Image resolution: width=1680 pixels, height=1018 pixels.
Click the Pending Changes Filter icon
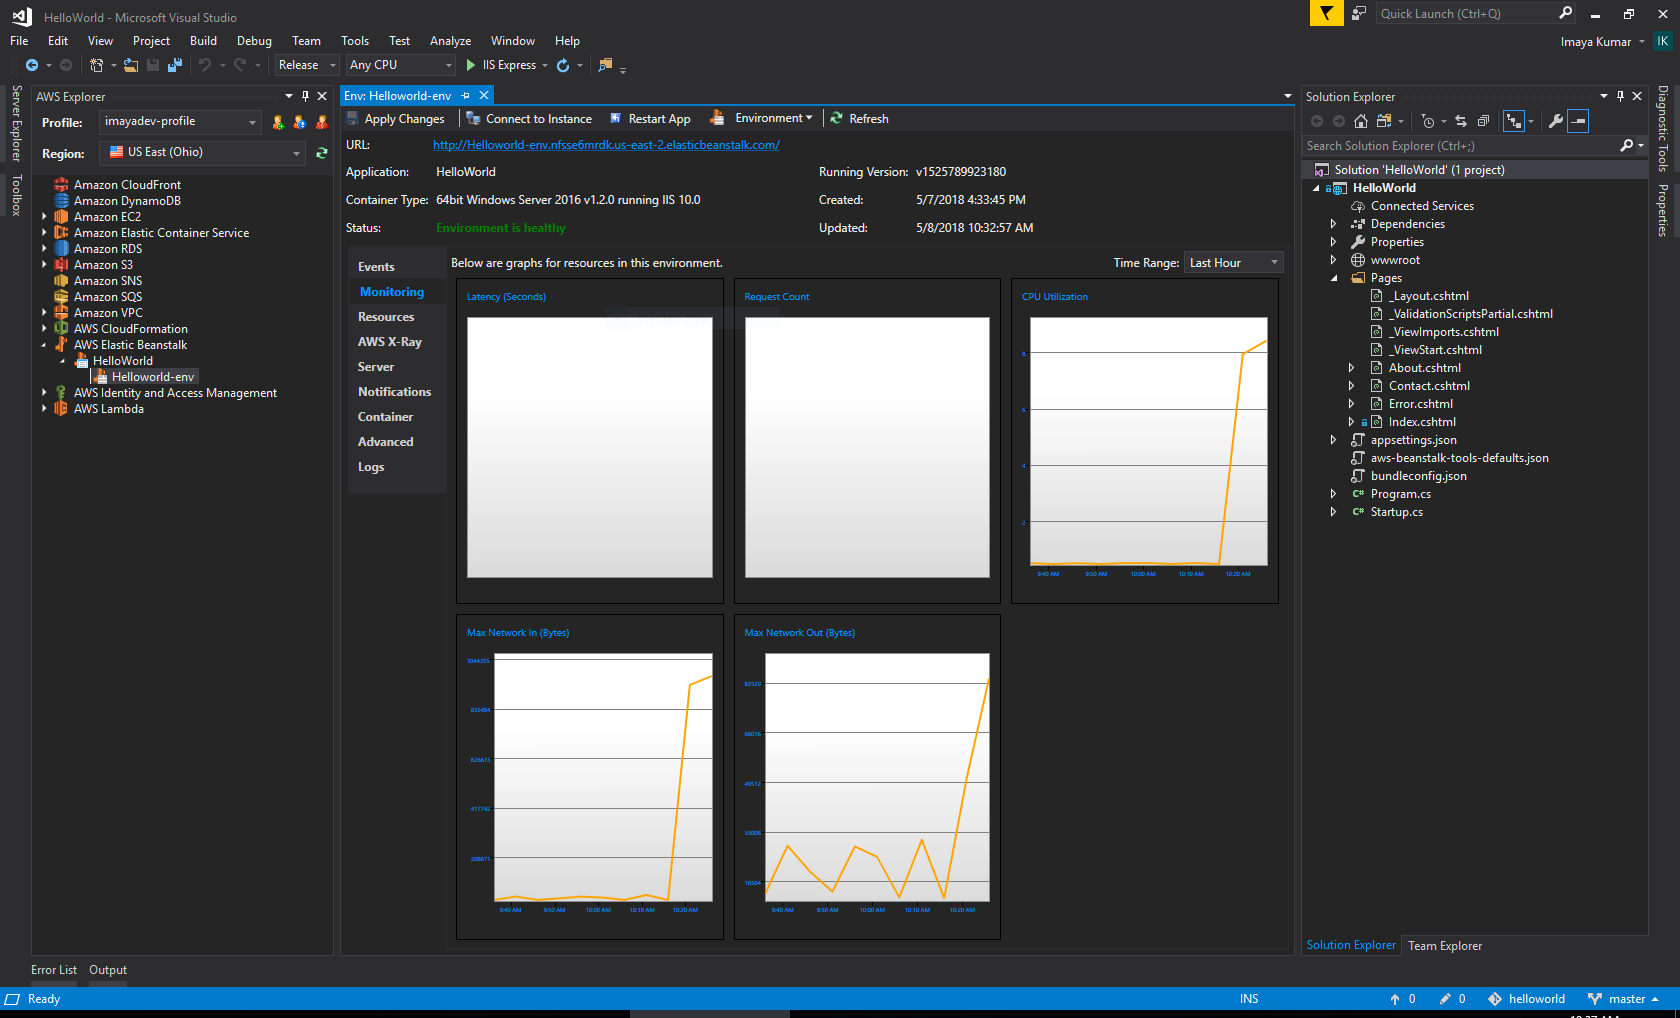pos(1428,121)
